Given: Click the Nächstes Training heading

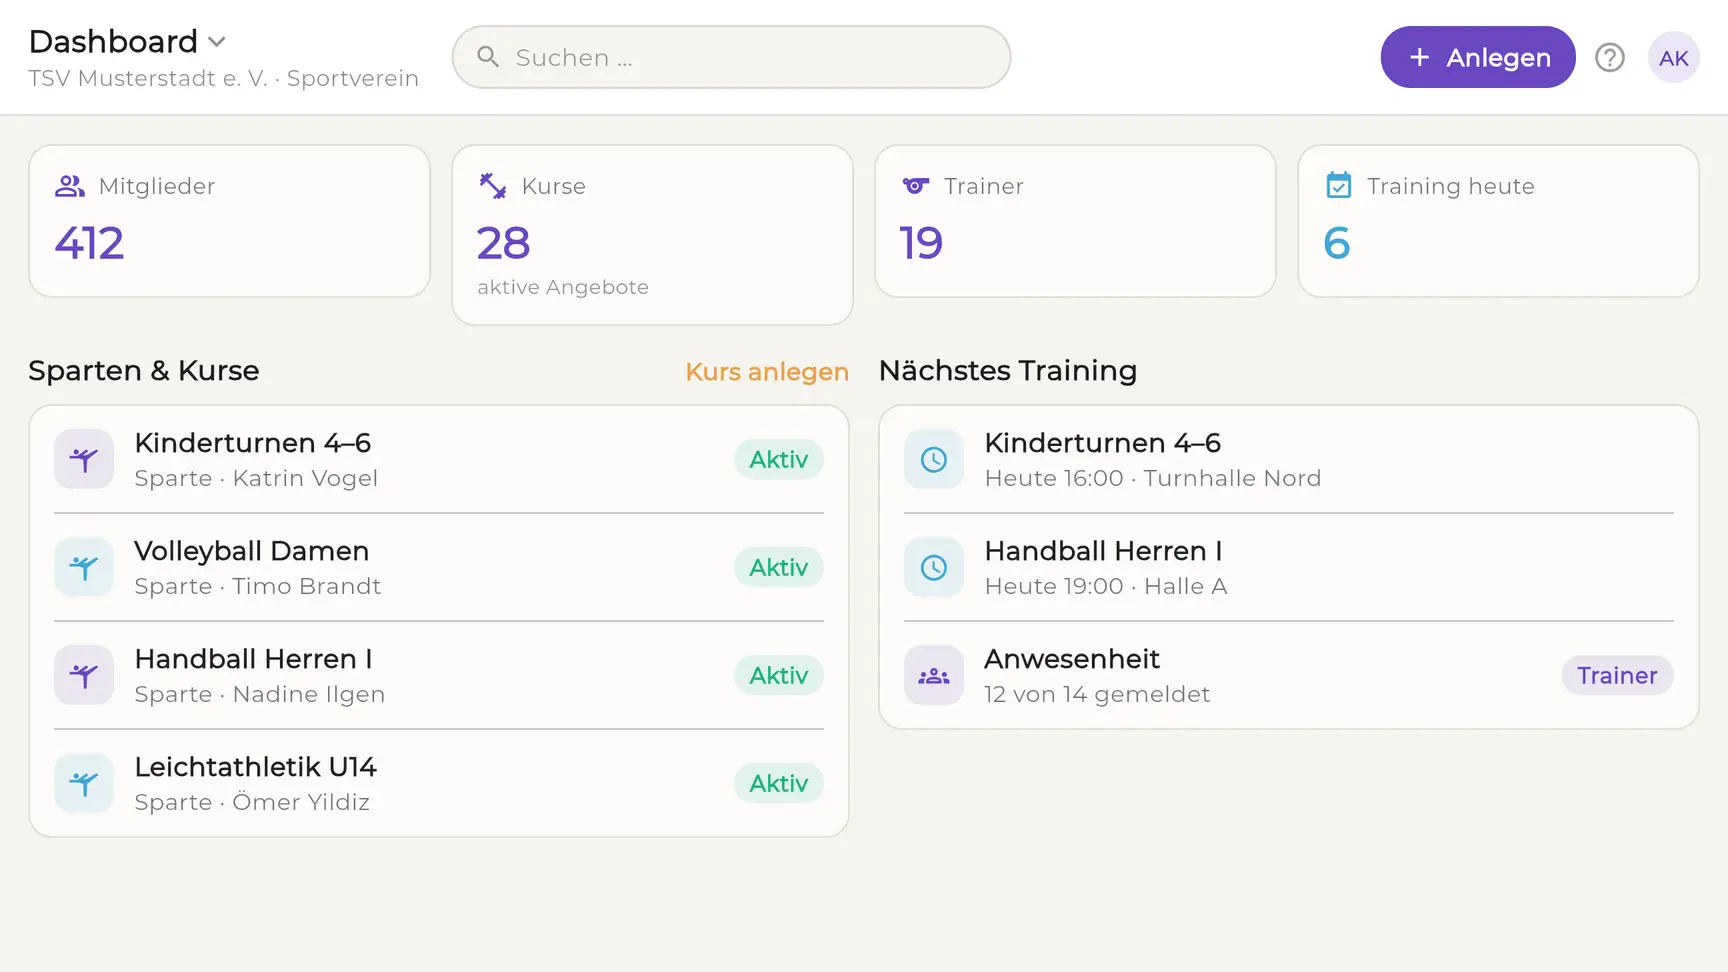Looking at the screenshot, I should point(1008,371).
